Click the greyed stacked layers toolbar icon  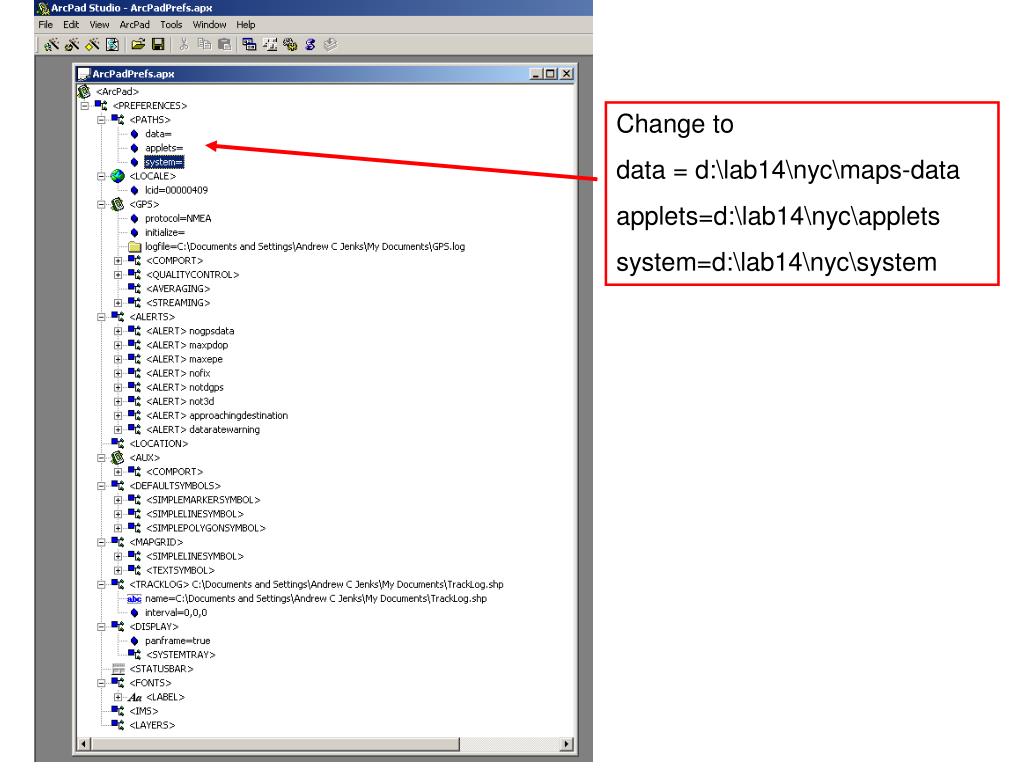coord(330,44)
